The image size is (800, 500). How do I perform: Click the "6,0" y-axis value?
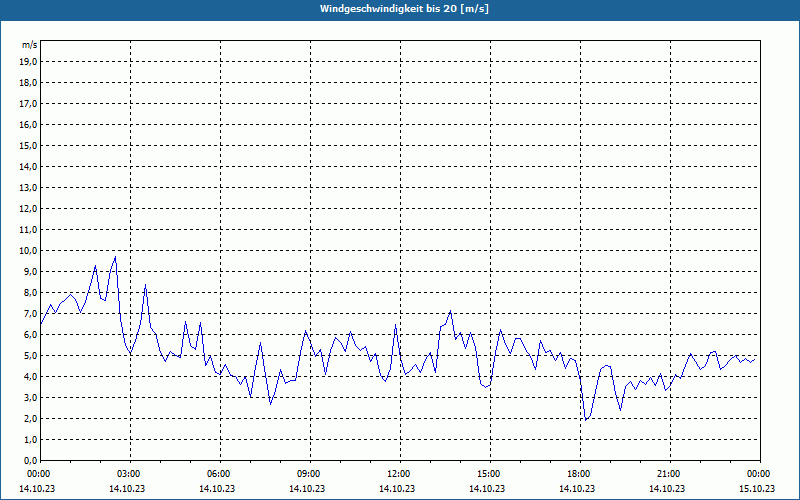[x=30, y=335]
